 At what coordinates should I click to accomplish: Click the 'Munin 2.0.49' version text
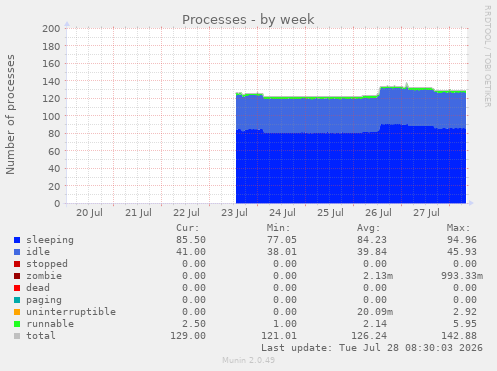tap(248, 360)
